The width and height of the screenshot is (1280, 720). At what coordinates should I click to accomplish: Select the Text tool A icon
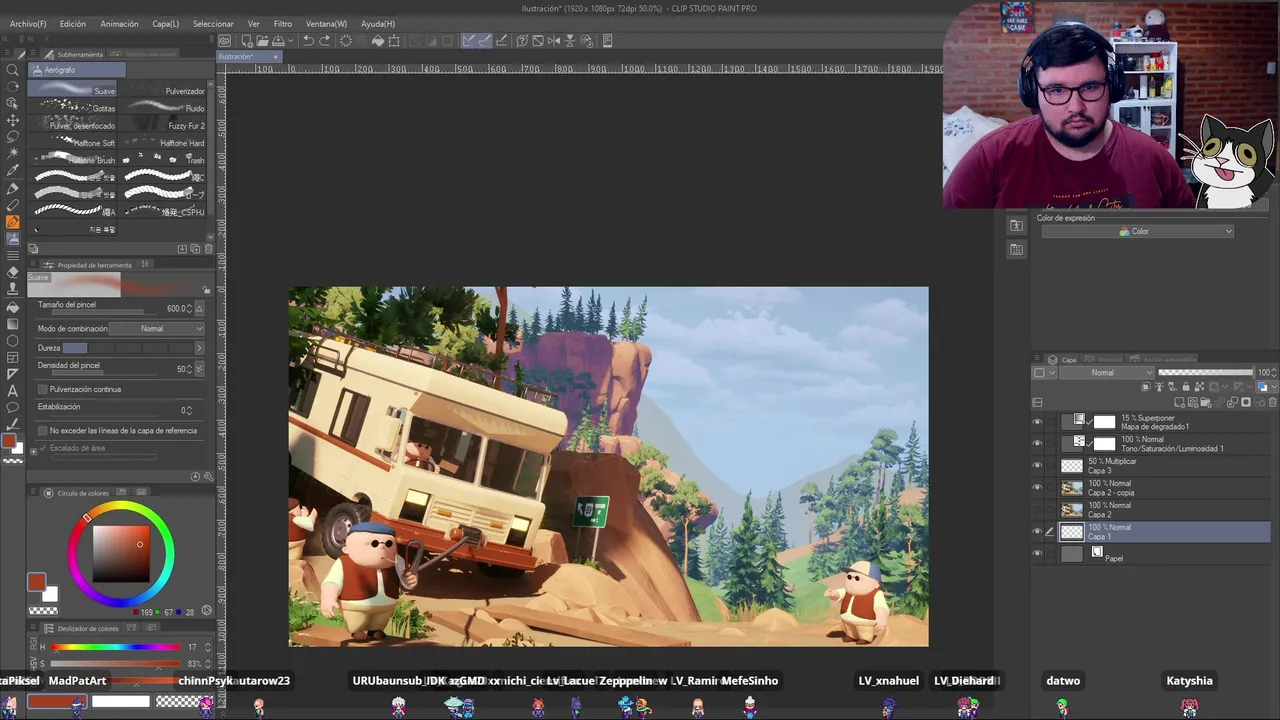[x=13, y=393]
